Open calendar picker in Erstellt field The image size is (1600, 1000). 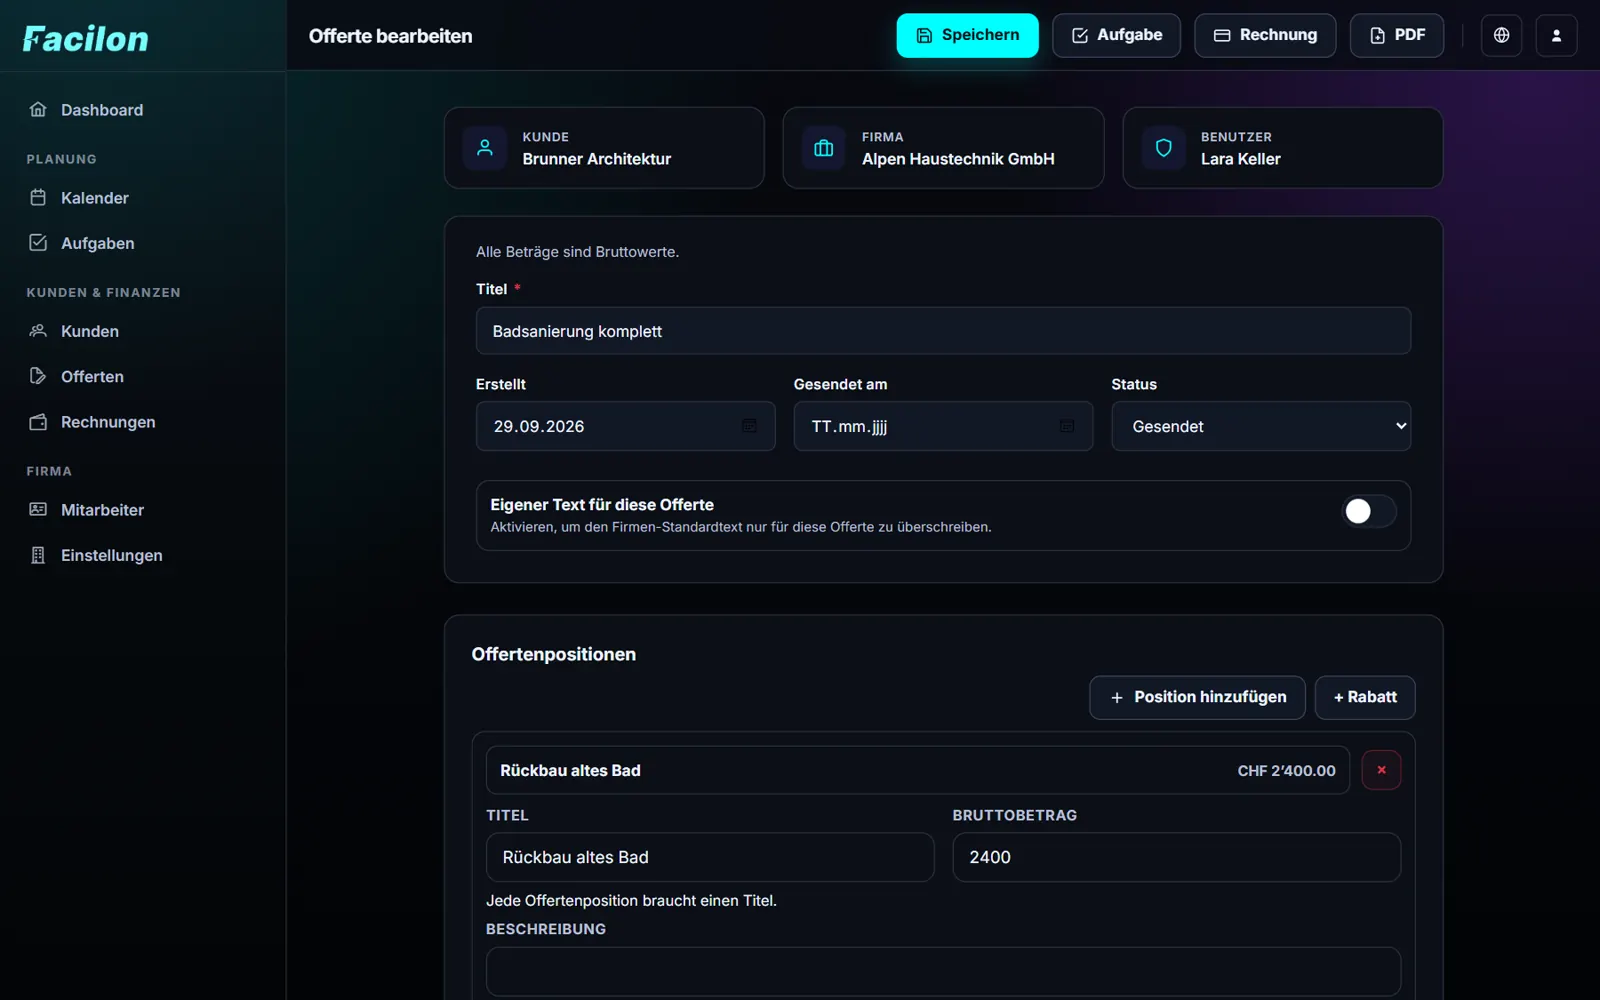pos(749,426)
